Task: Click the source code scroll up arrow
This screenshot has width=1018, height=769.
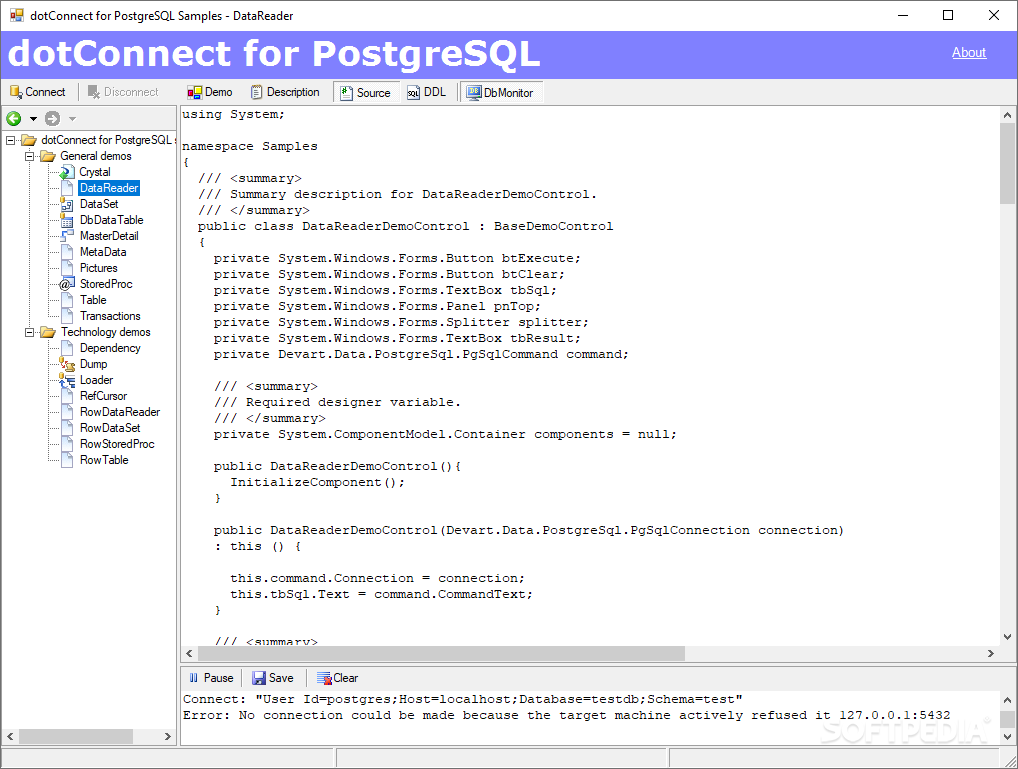Action: point(1007,115)
